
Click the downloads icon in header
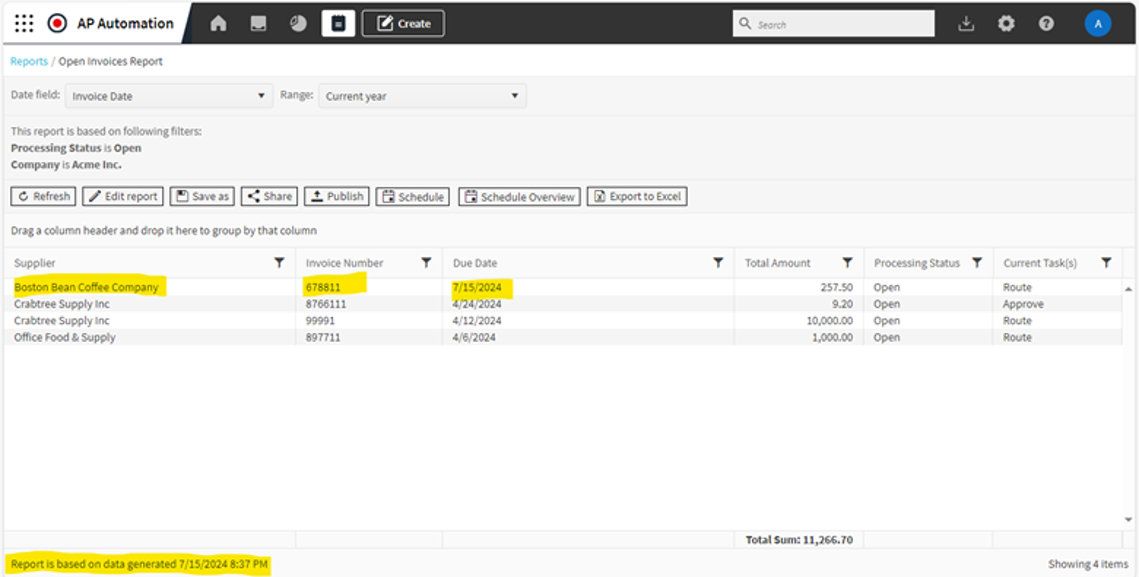[966, 24]
